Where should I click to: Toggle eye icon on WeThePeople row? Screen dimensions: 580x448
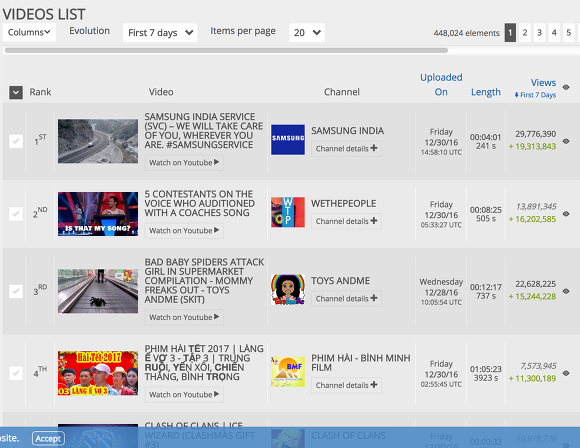[566, 214]
